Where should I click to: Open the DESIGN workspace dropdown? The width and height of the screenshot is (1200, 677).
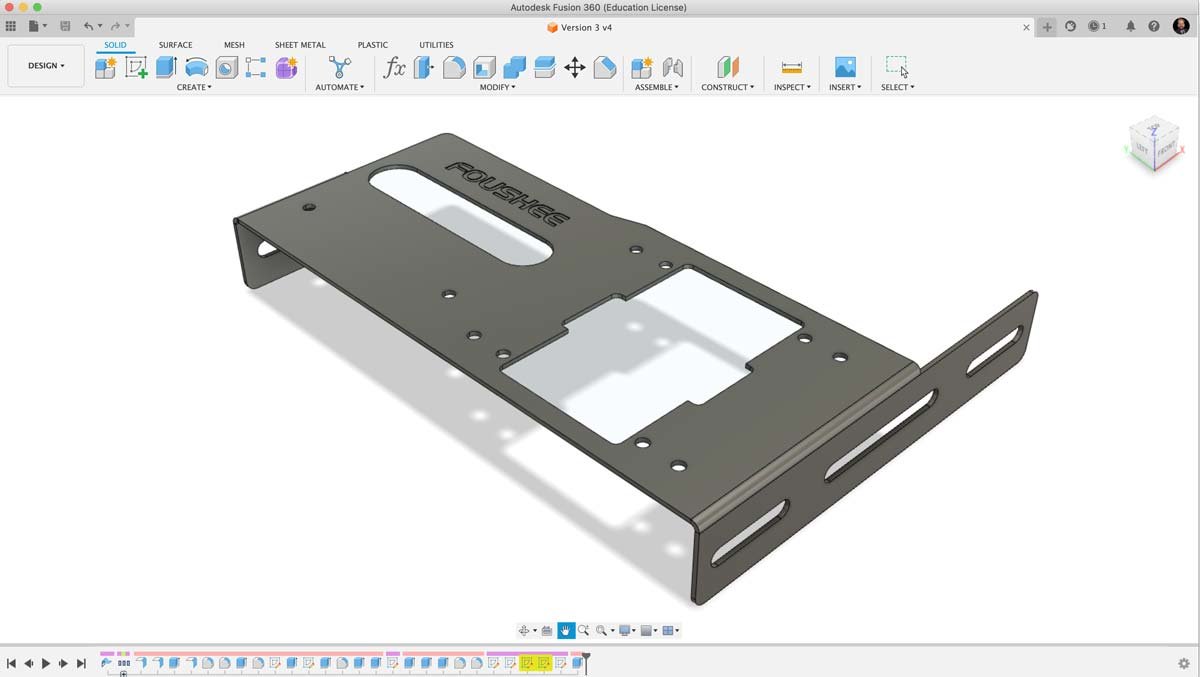(46, 66)
